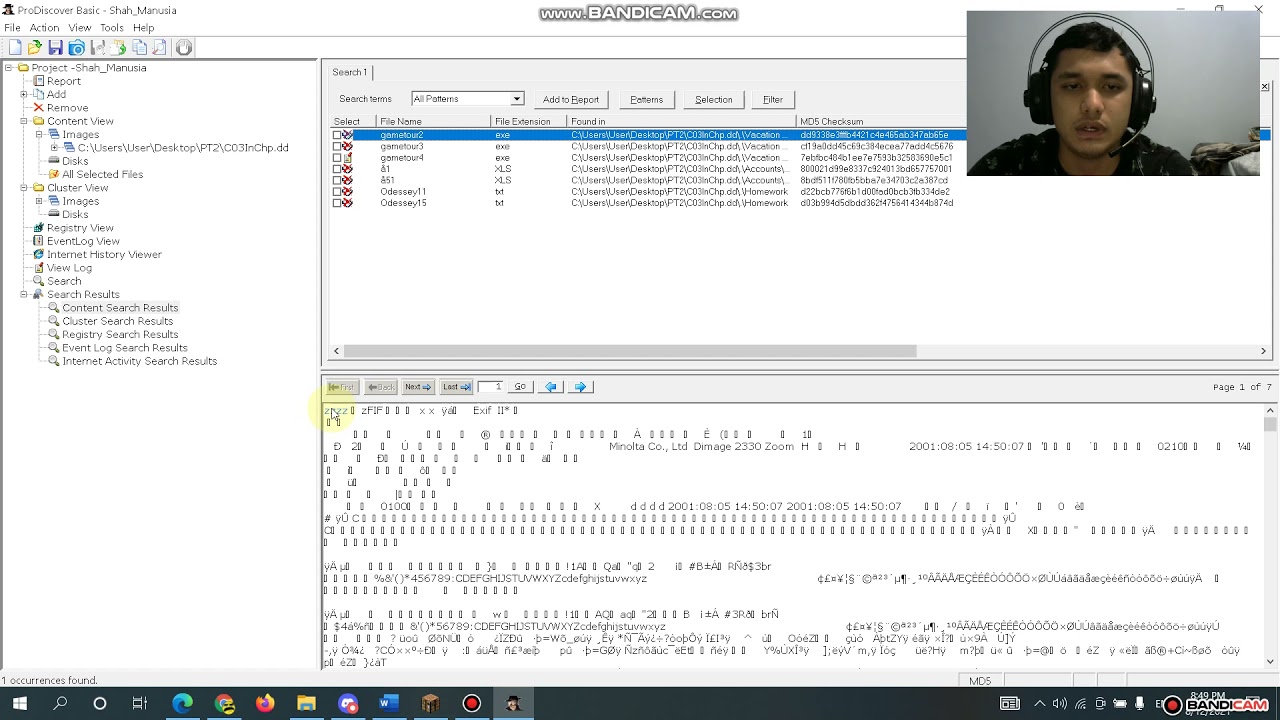
Task: Open Windows Start menu
Action: [x=20, y=704]
